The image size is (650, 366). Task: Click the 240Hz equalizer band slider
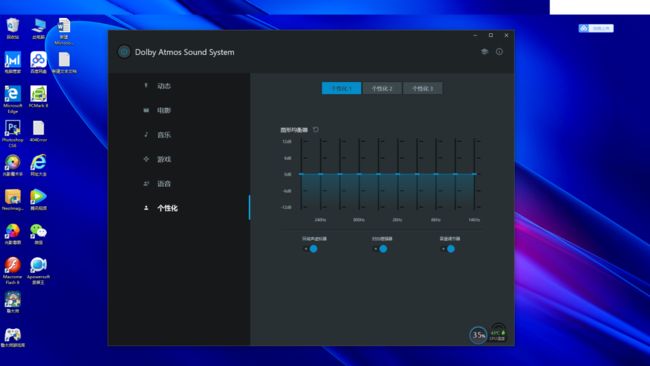coord(320,174)
